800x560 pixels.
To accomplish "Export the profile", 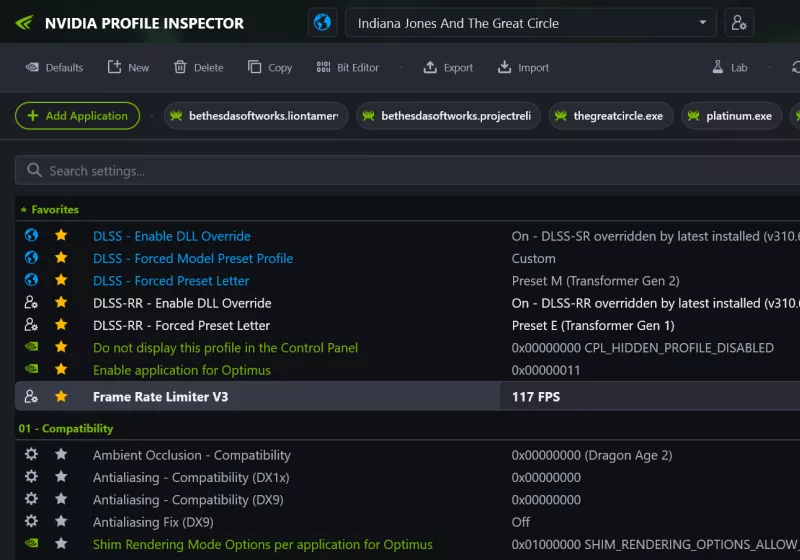I will (448, 67).
